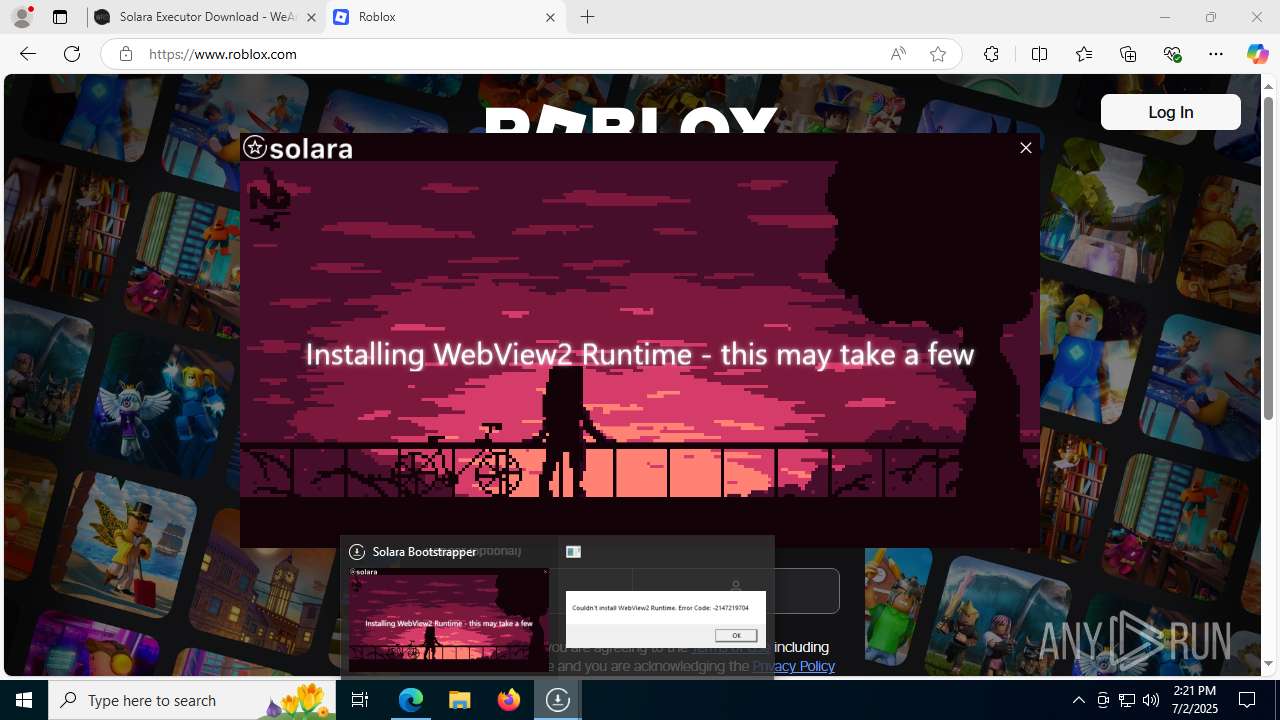Open the Favorites list icon

coord(1084,54)
